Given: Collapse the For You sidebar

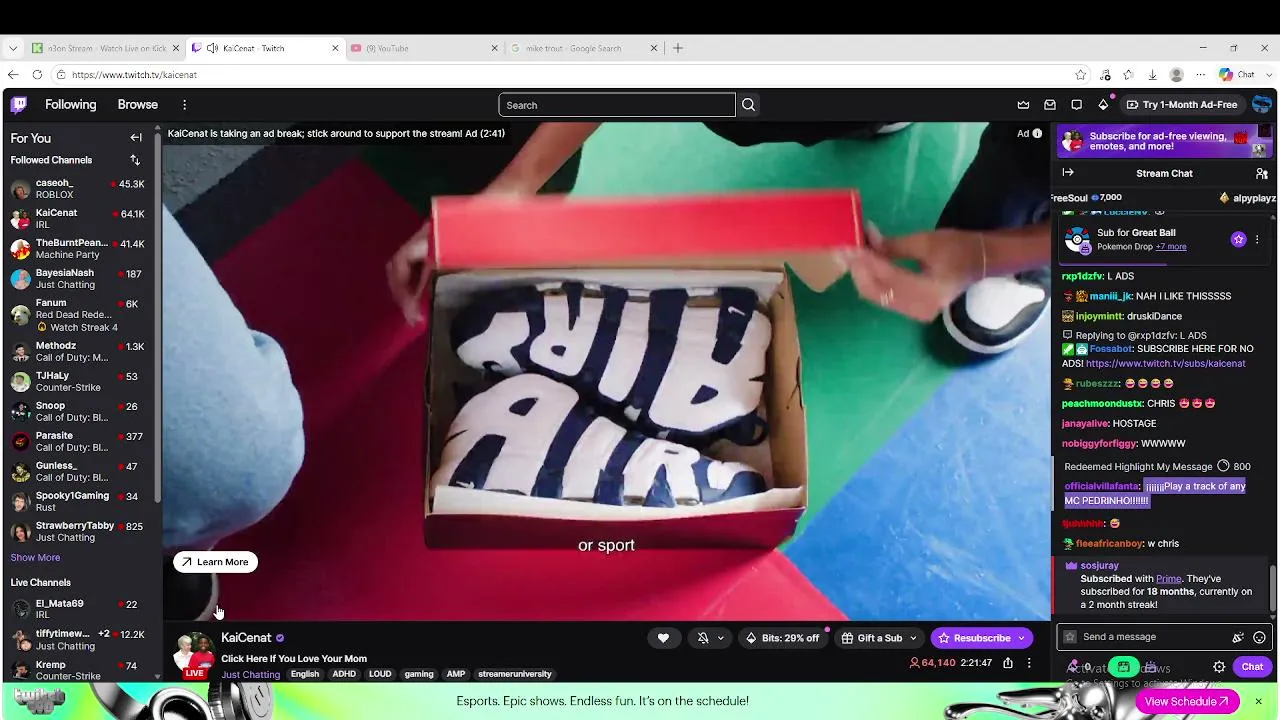Looking at the screenshot, I should tap(136, 138).
